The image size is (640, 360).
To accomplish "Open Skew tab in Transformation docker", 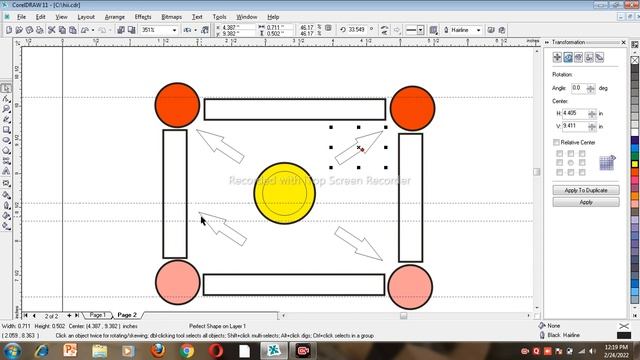I will tap(600, 57).
